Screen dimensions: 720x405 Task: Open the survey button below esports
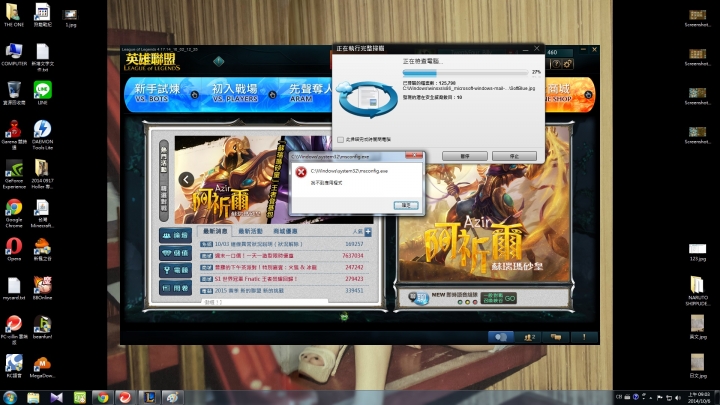pos(175,288)
